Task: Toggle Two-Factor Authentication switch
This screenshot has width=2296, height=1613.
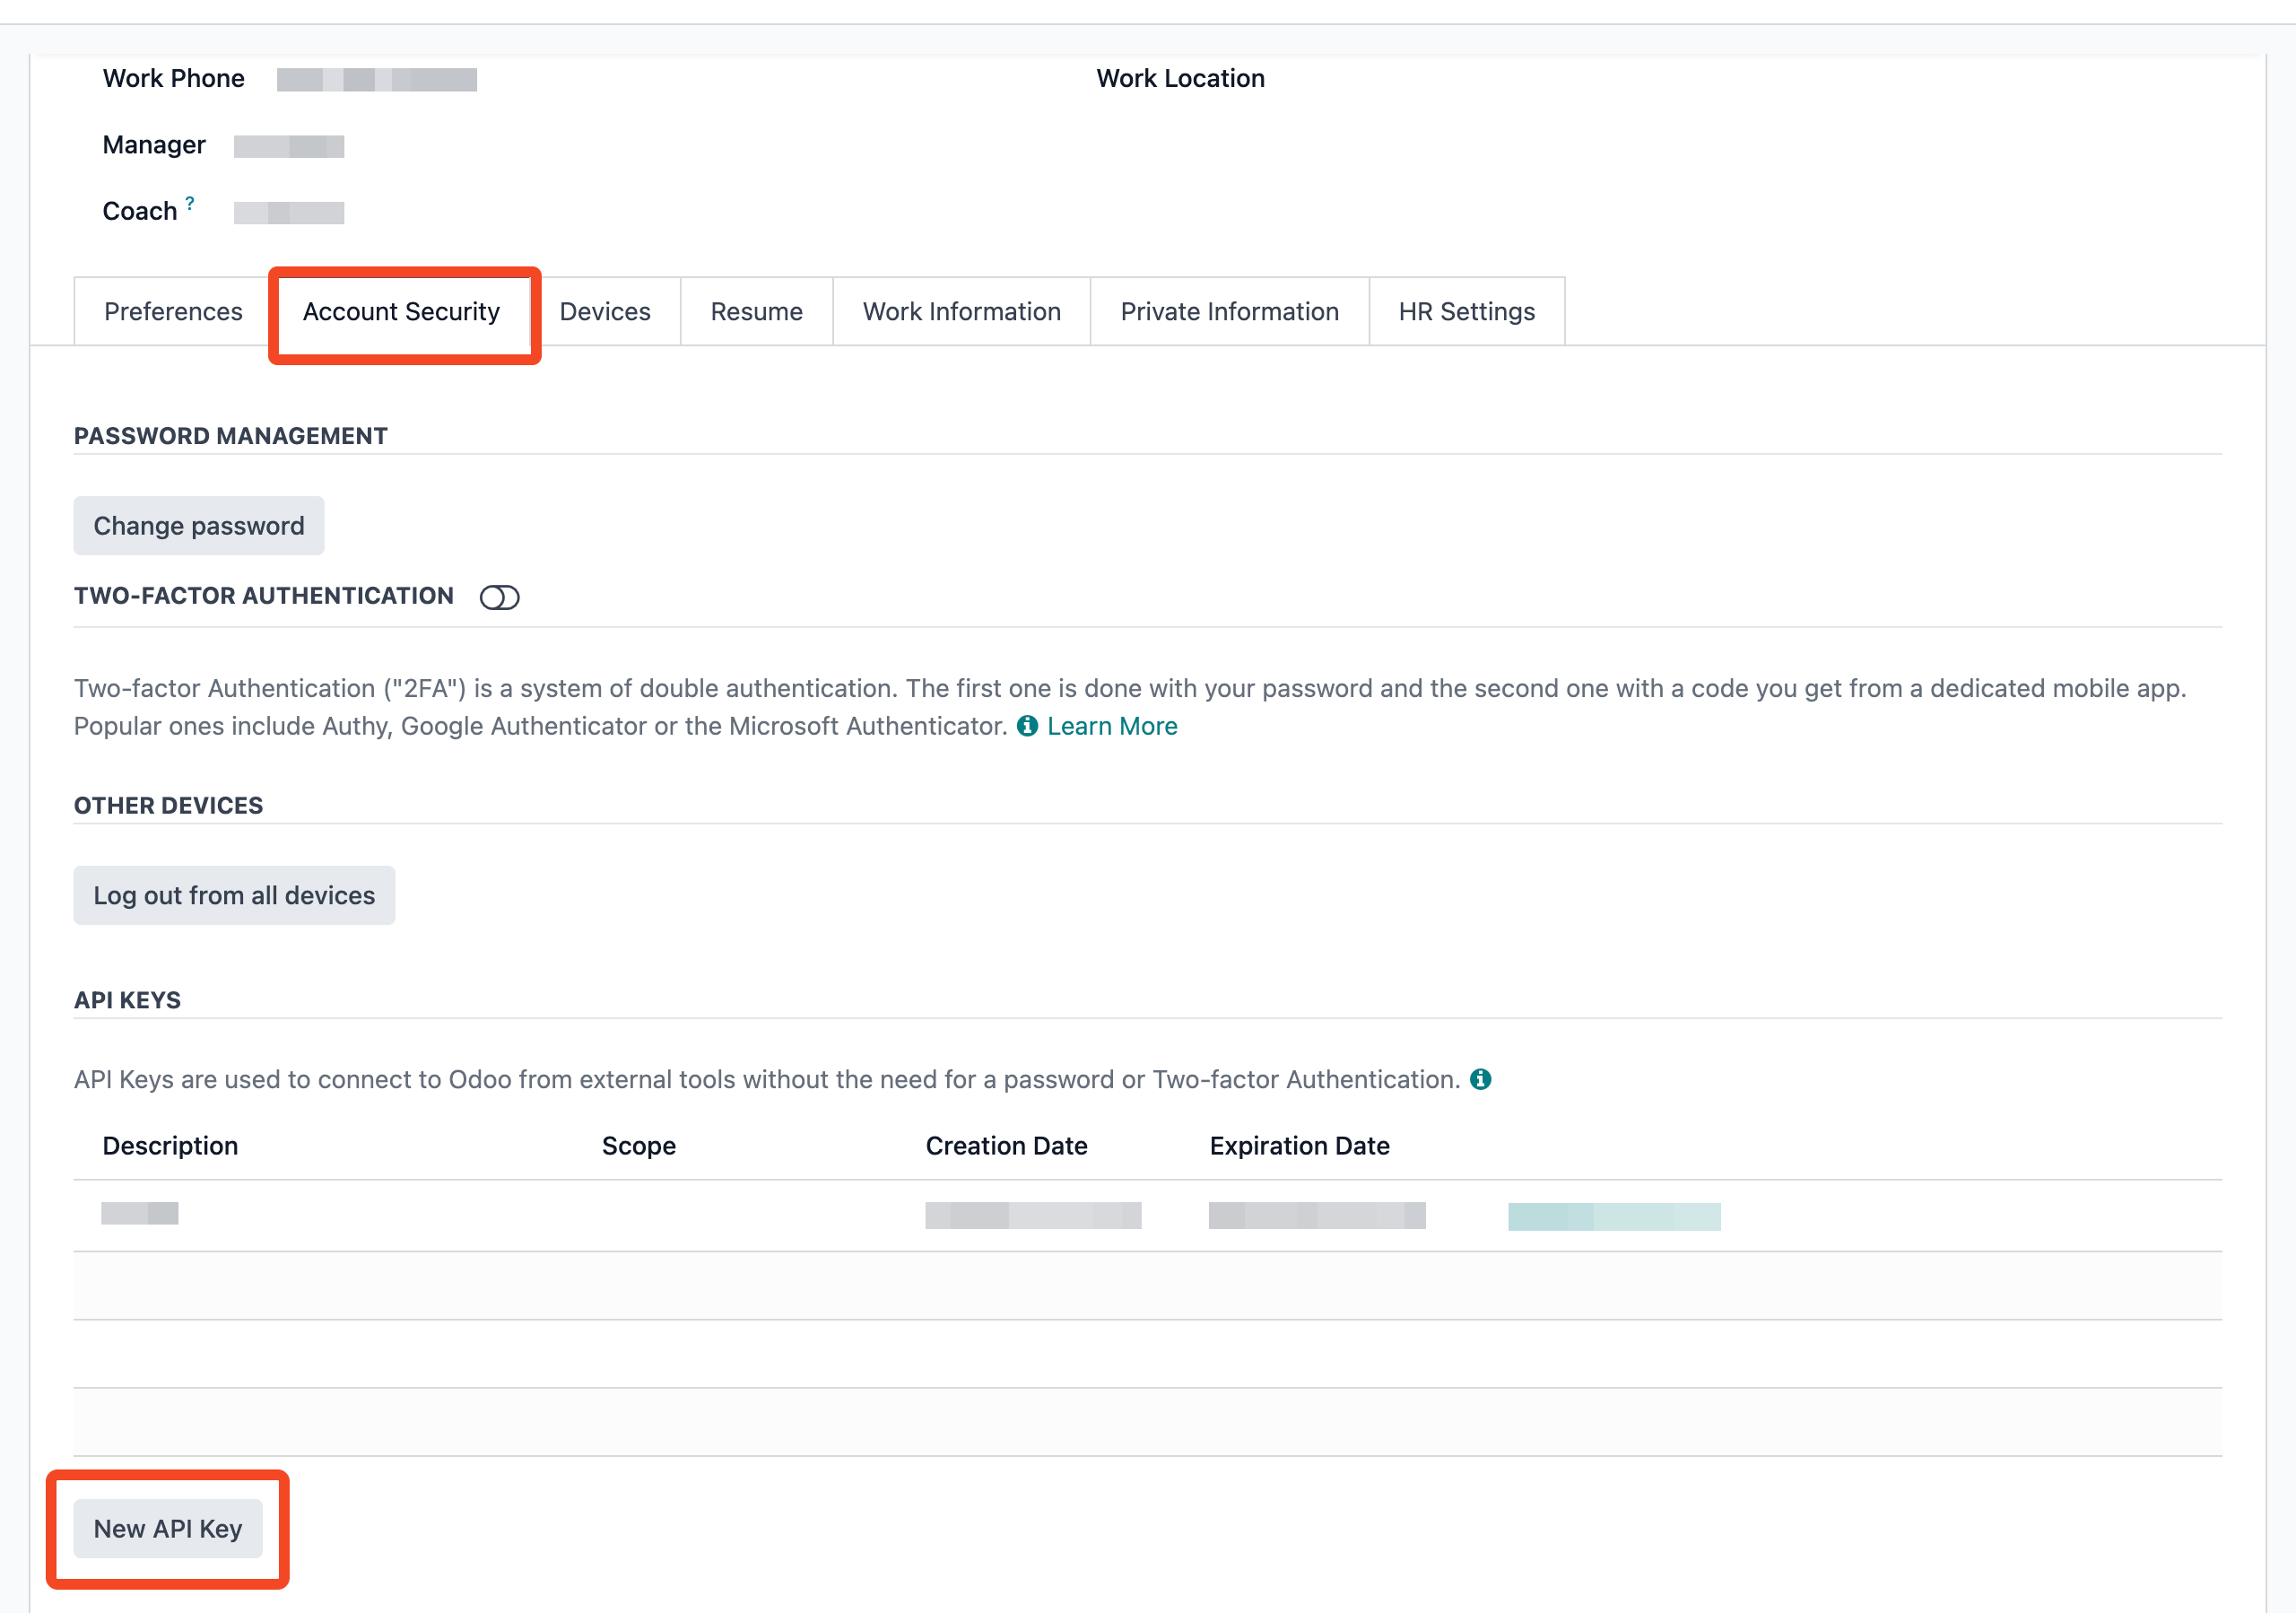Action: point(500,597)
